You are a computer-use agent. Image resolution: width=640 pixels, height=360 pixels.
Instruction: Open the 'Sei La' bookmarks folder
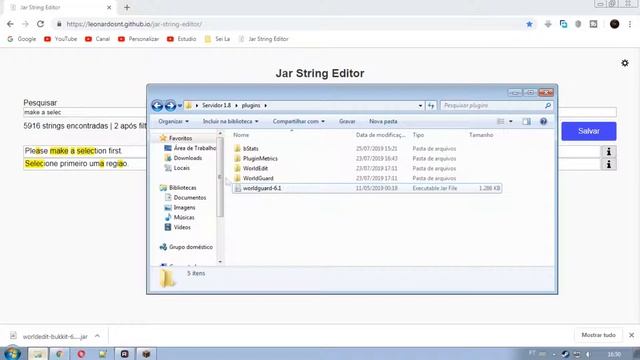[x=217, y=39]
